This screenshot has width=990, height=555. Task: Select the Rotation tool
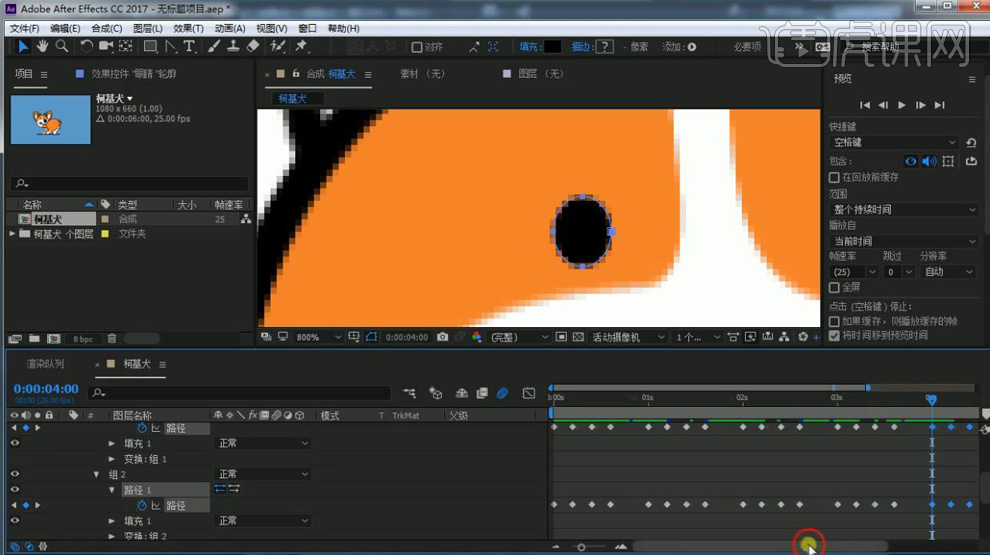coord(86,46)
